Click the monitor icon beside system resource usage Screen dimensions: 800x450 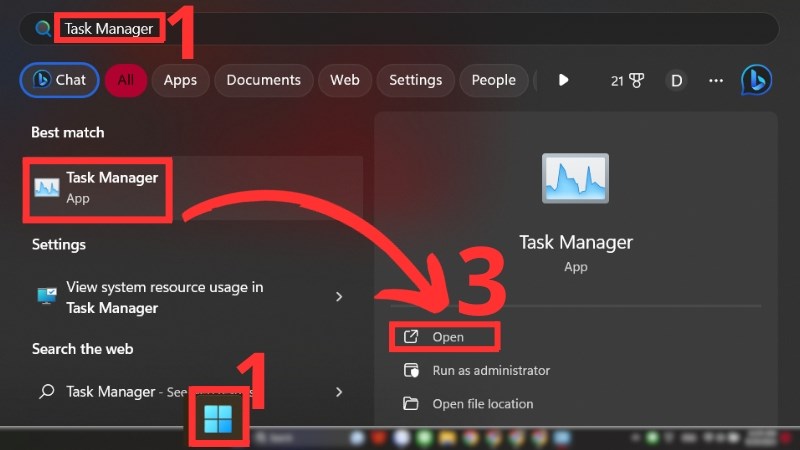(x=46, y=296)
